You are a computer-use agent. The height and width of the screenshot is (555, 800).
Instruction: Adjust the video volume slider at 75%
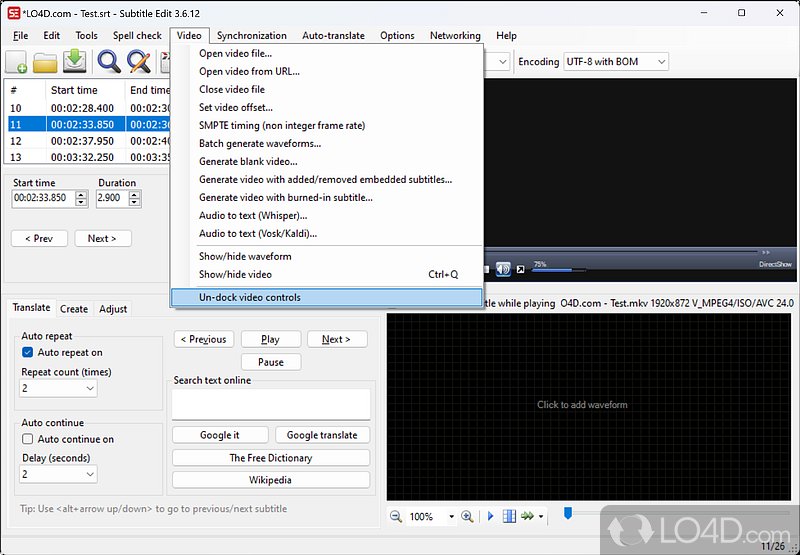[x=558, y=269]
